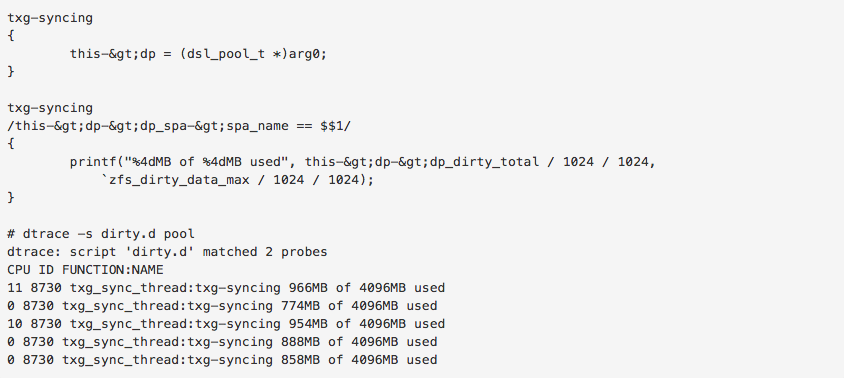Click the 888MB of 4096MB output line

(x=222, y=342)
